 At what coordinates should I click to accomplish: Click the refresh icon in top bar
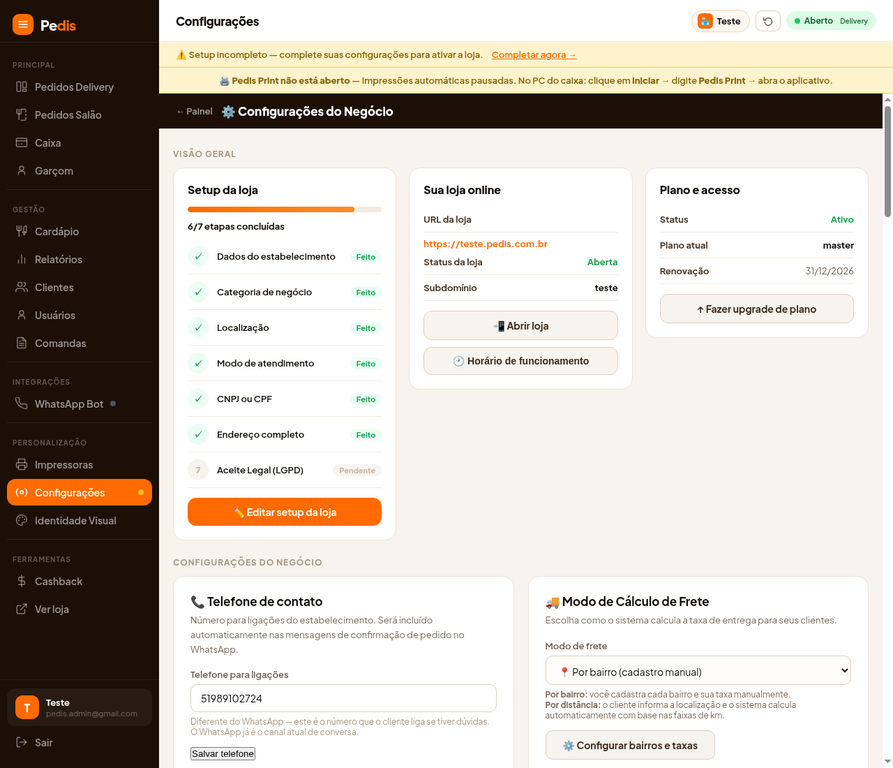click(x=768, y=21)
